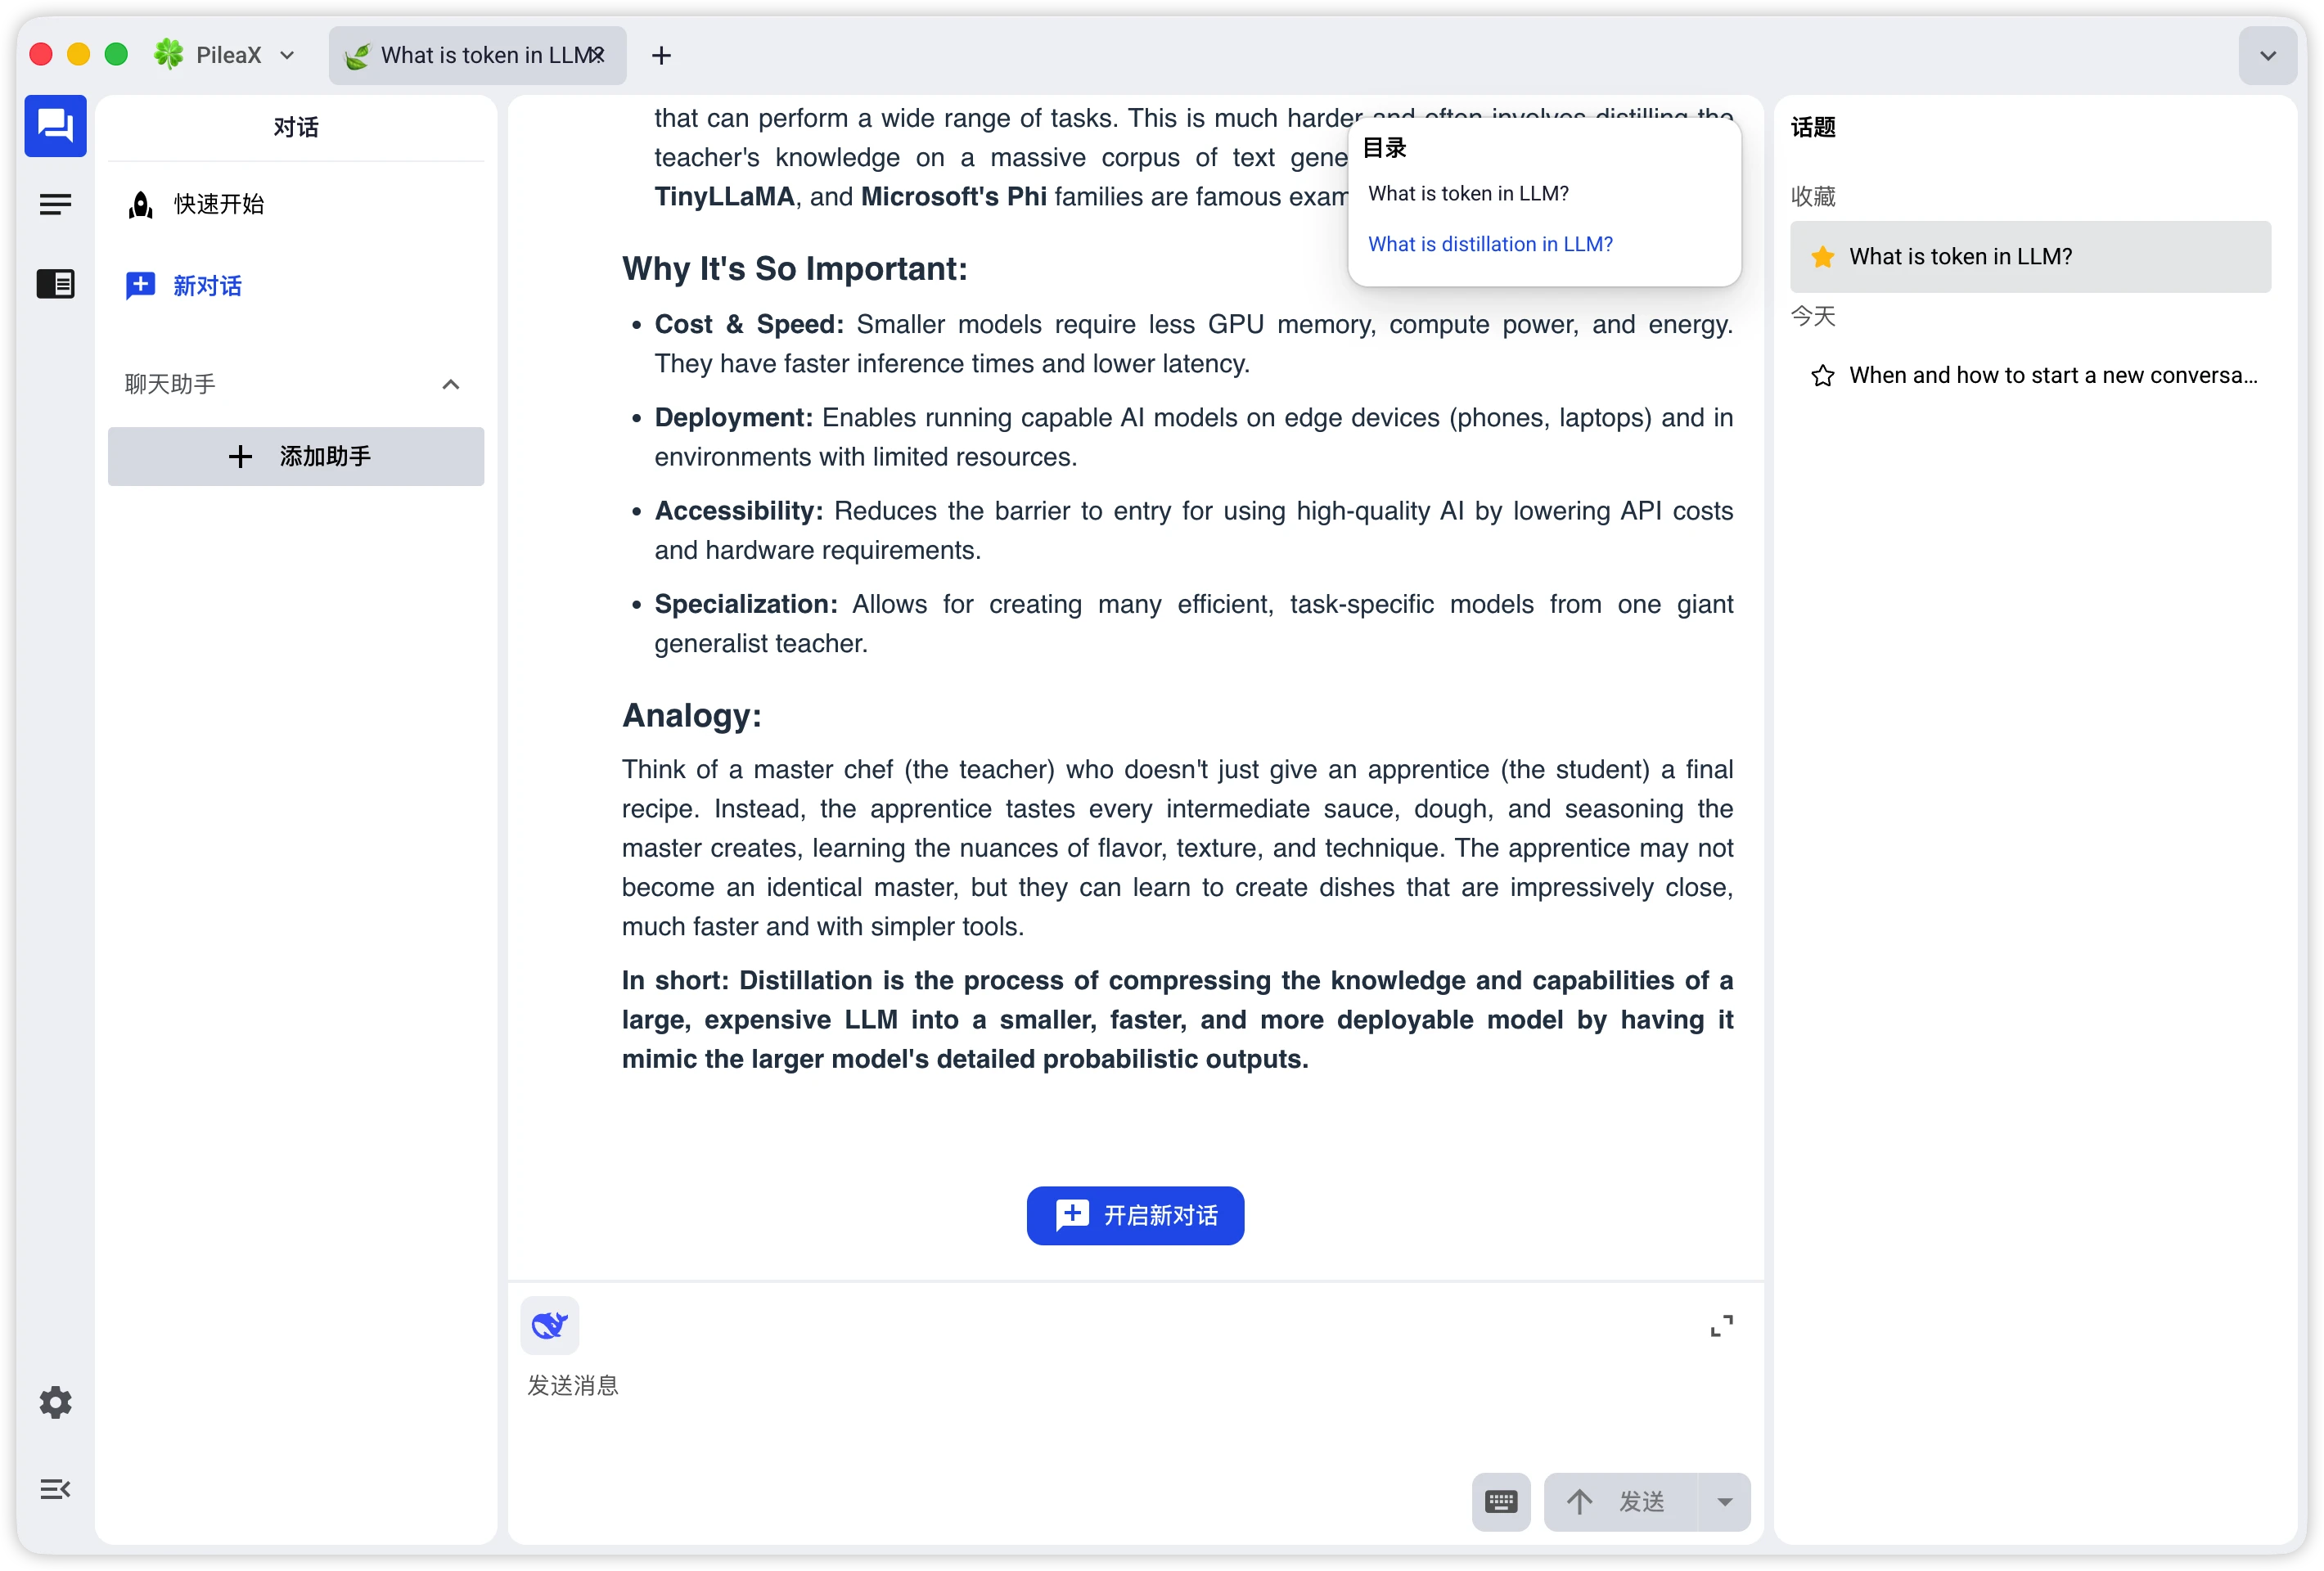Viewport: 2324px width, 1571px height.
Task: Select 新对话 menu item
Action: pos(296,286)
